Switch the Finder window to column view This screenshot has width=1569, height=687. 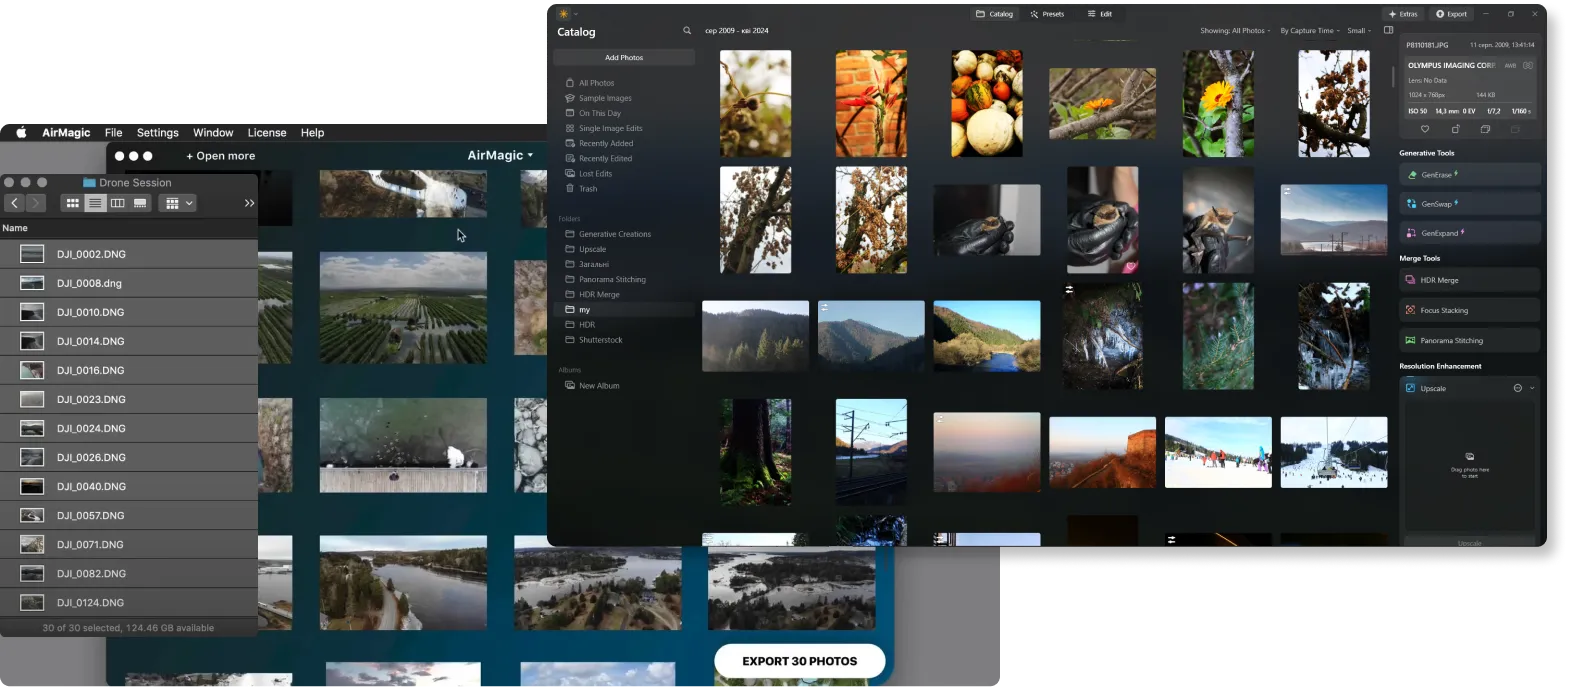[117, 203]
